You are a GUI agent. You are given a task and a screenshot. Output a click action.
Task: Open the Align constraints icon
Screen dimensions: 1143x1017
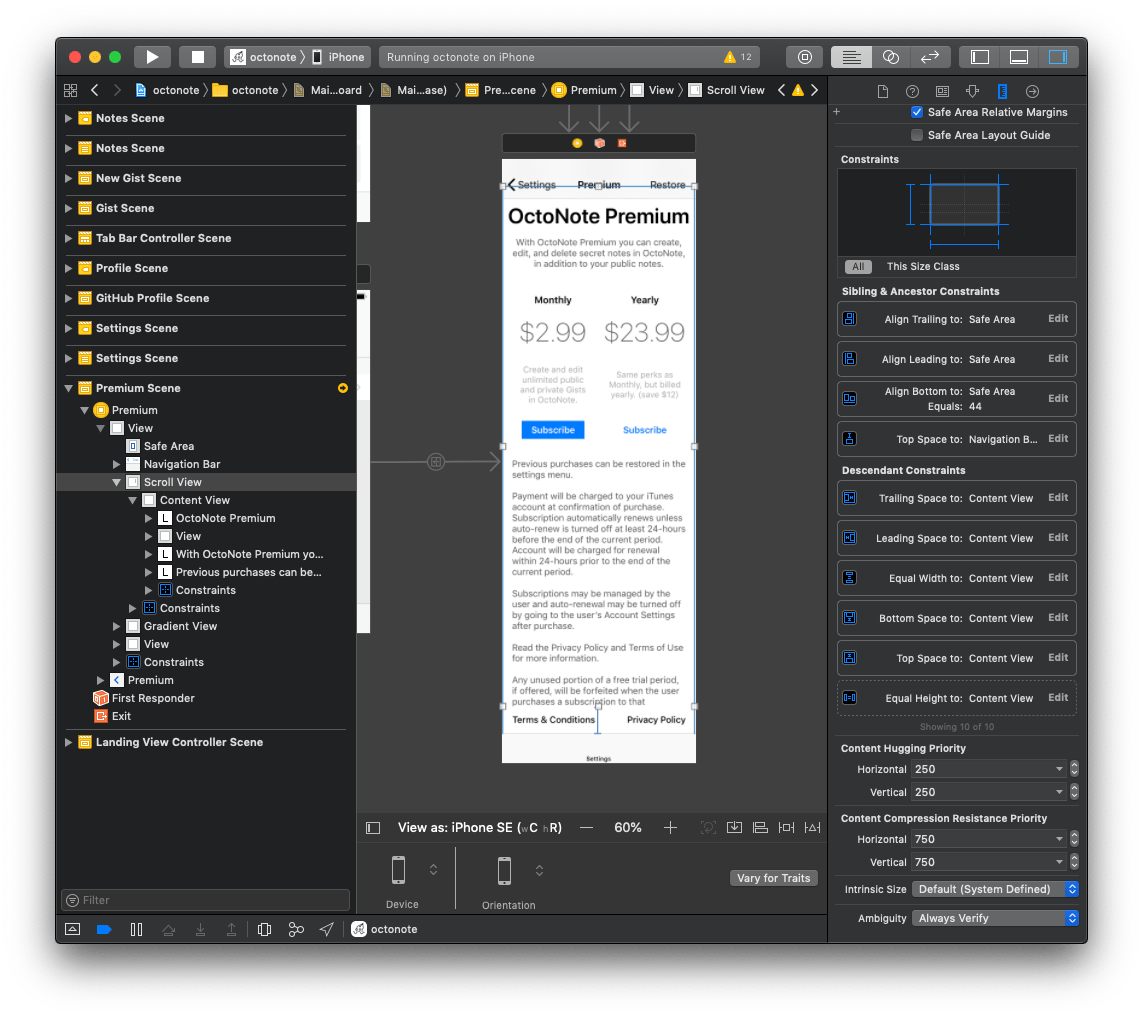(760, 828)
